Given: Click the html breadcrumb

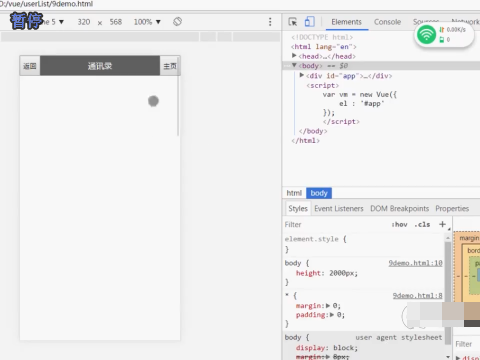Looking at the screenshot, I should click(x=294, y=193).
